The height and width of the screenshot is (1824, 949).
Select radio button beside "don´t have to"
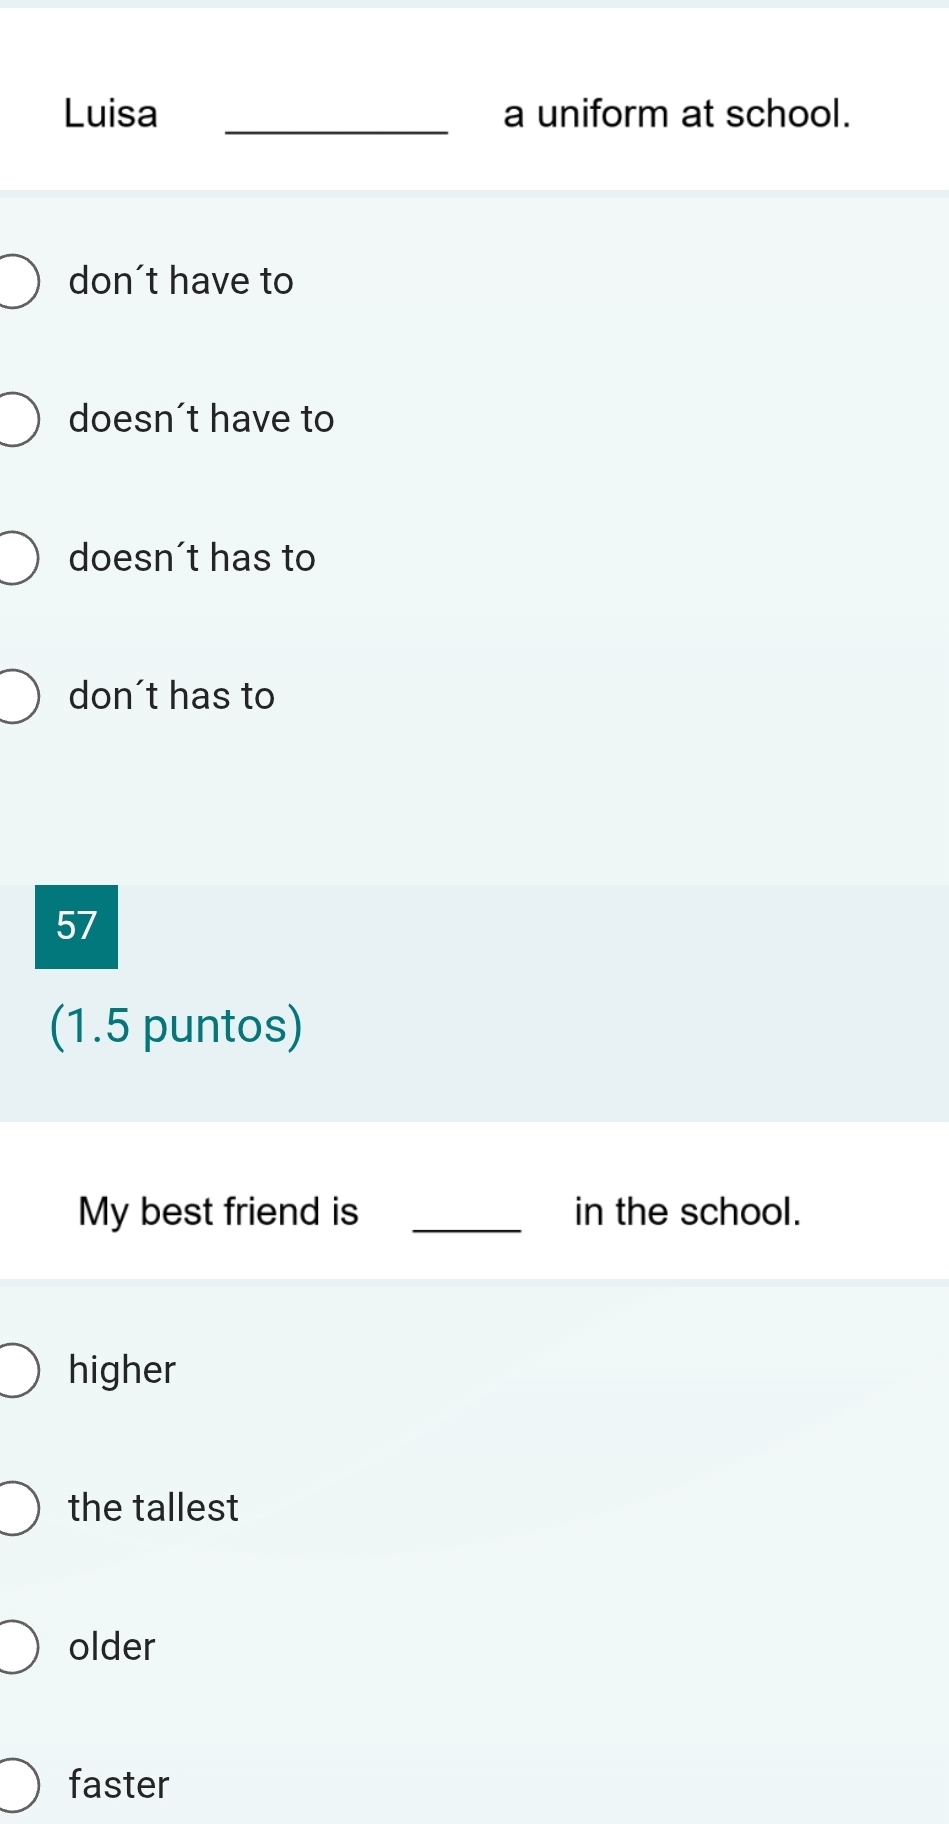[x=17, y=281]
